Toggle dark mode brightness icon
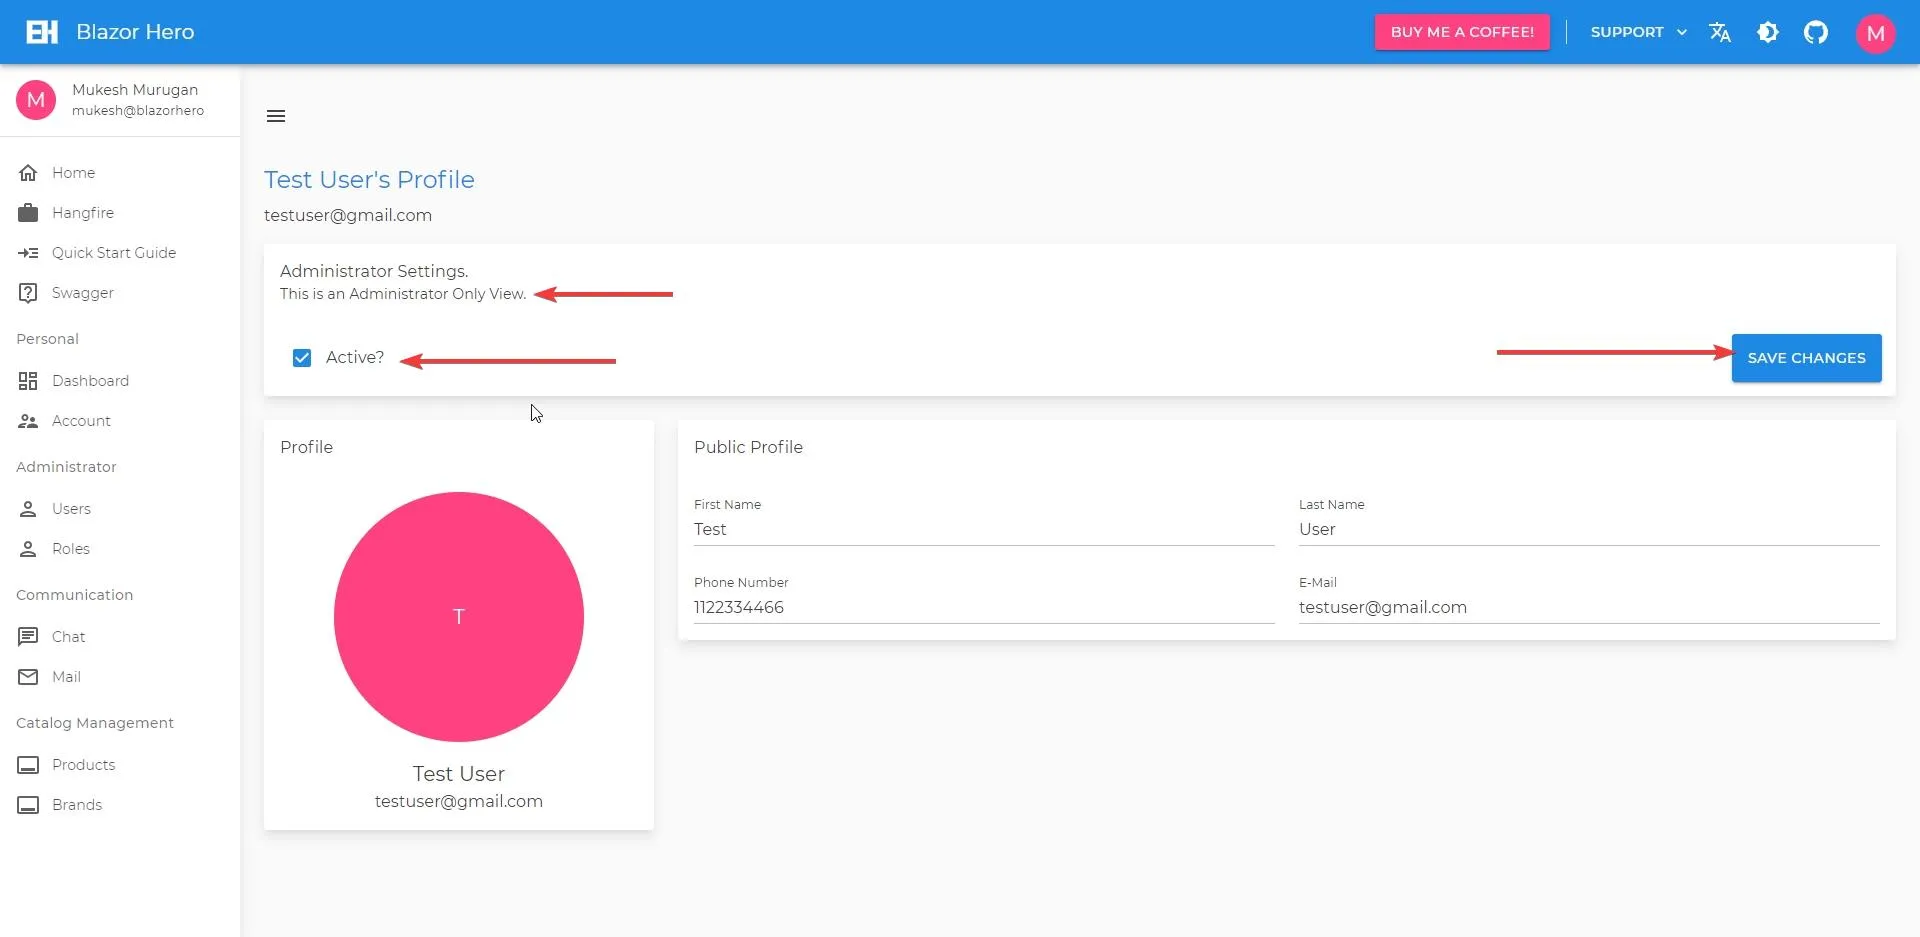Viewport: 1920px width, 937px height. (x=1767, y=32)
